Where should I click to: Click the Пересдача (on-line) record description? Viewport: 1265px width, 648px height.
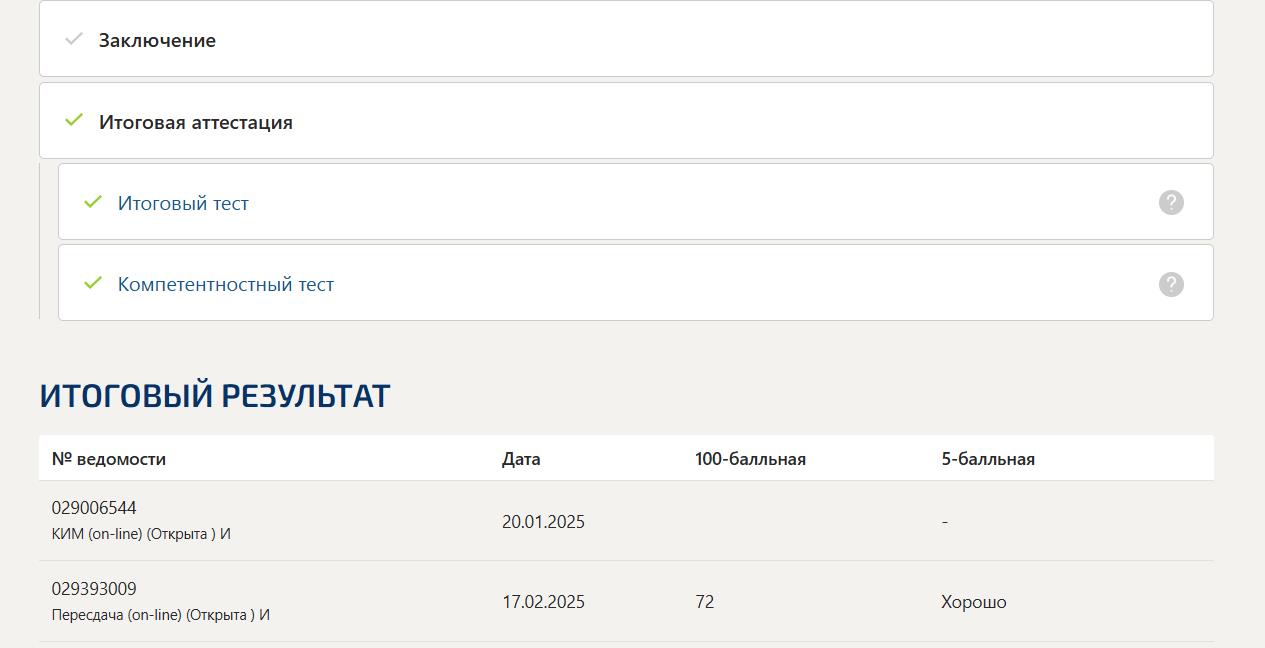point(161,615)
